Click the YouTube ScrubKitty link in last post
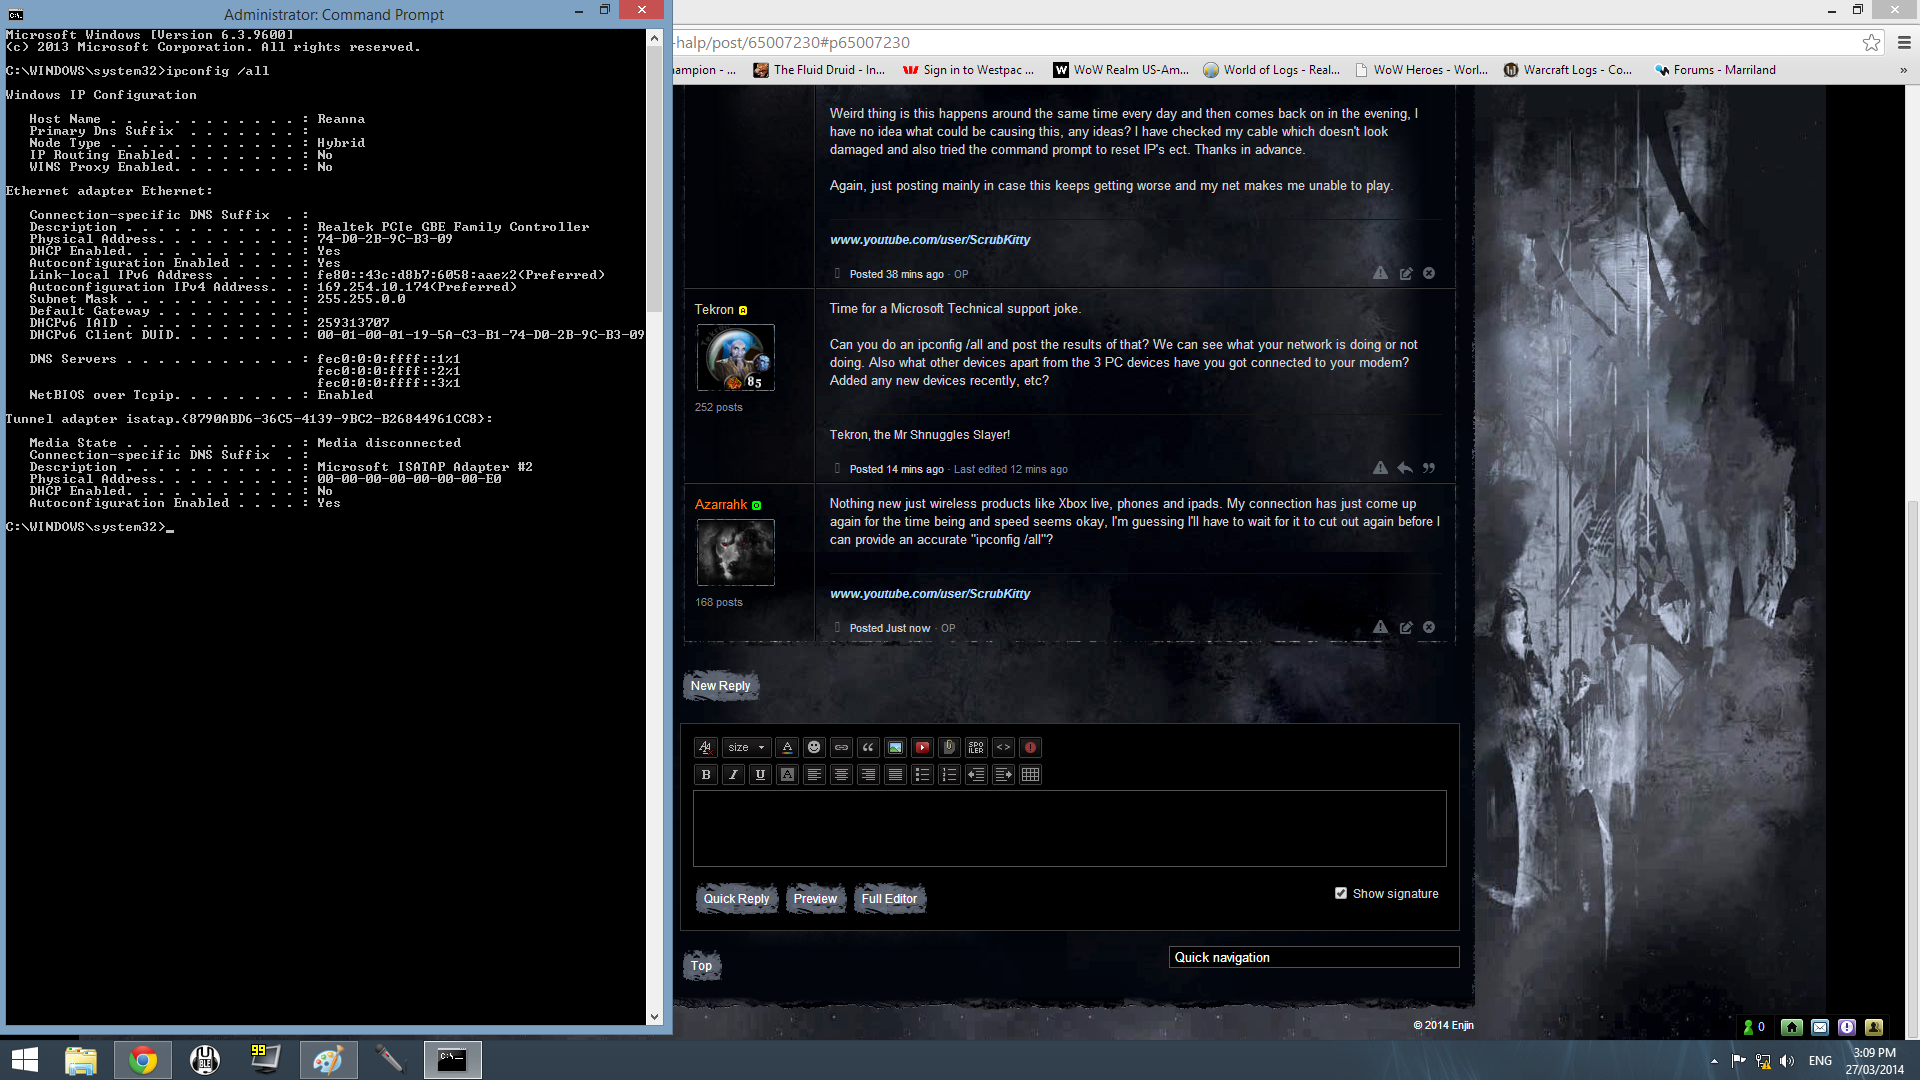 [x=930, y=594]
